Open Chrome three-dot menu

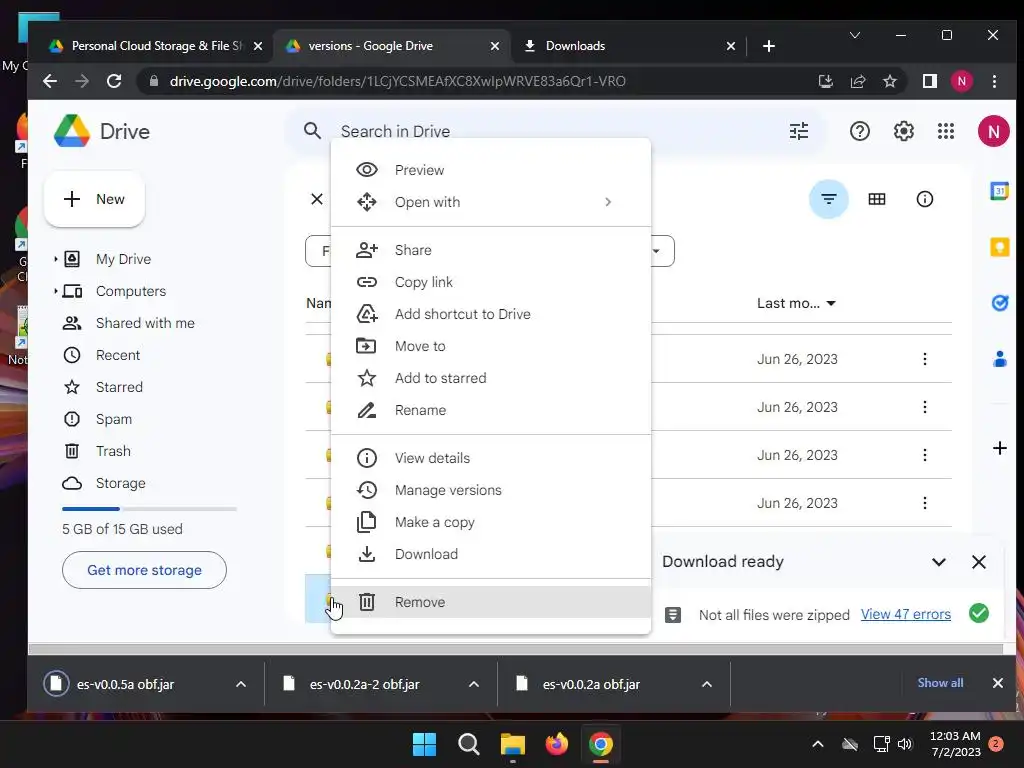994,81
